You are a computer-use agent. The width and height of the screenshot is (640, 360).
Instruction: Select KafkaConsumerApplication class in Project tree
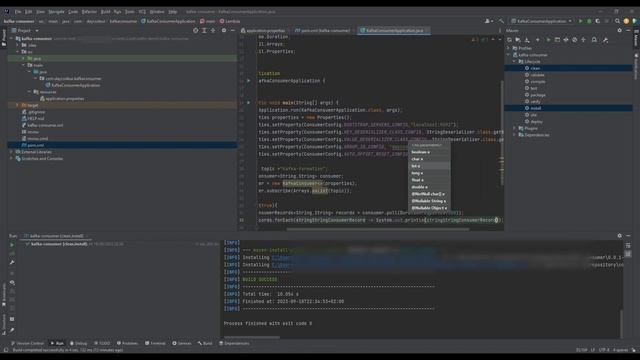[76, 85]
